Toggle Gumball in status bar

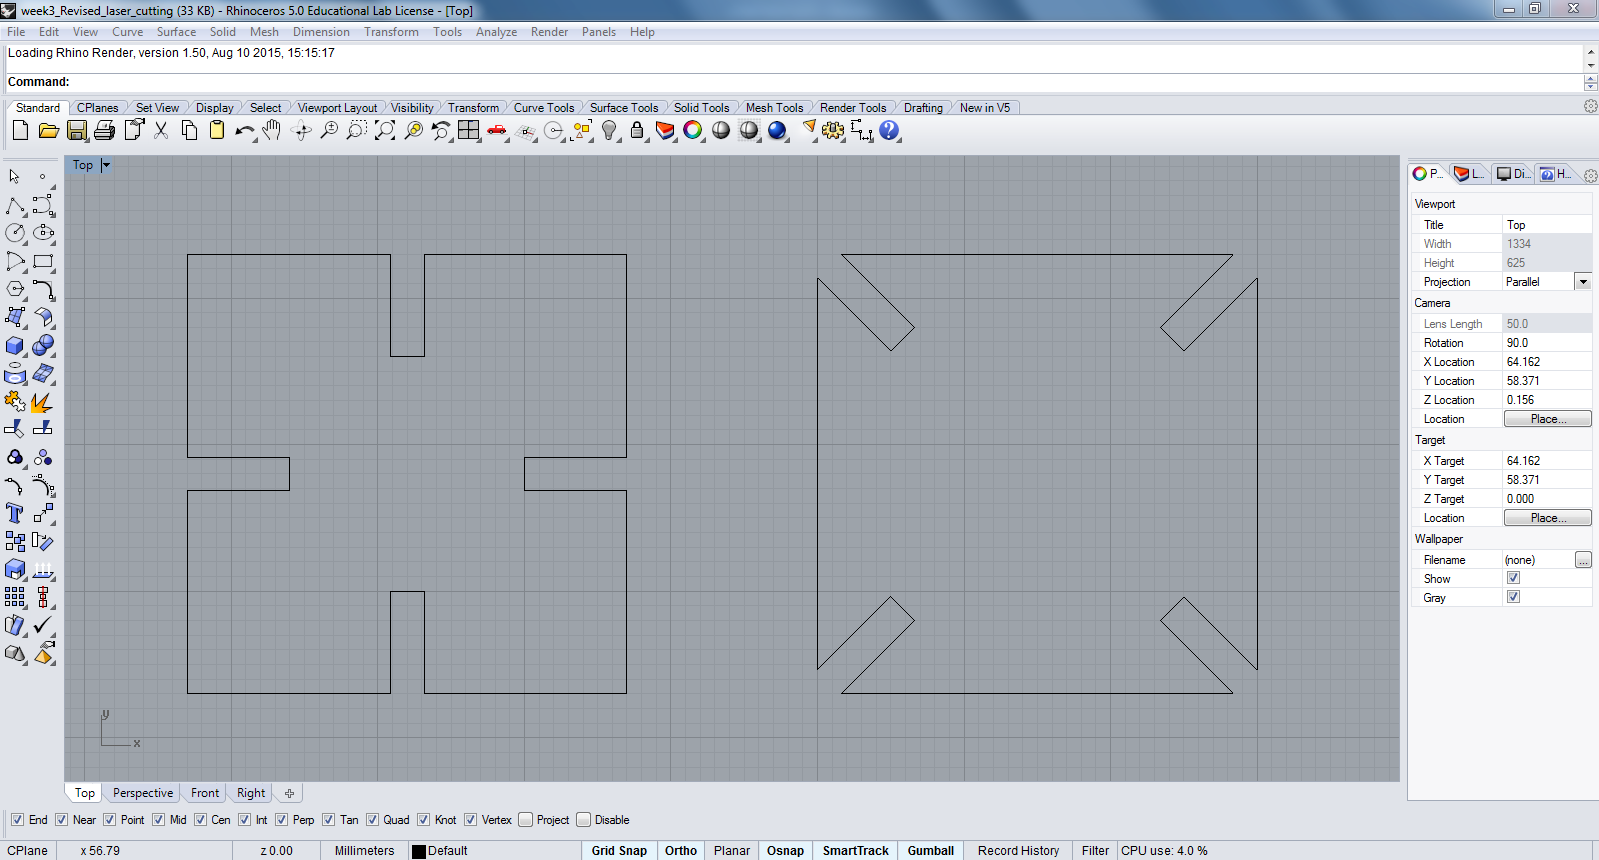coord(931,851)
